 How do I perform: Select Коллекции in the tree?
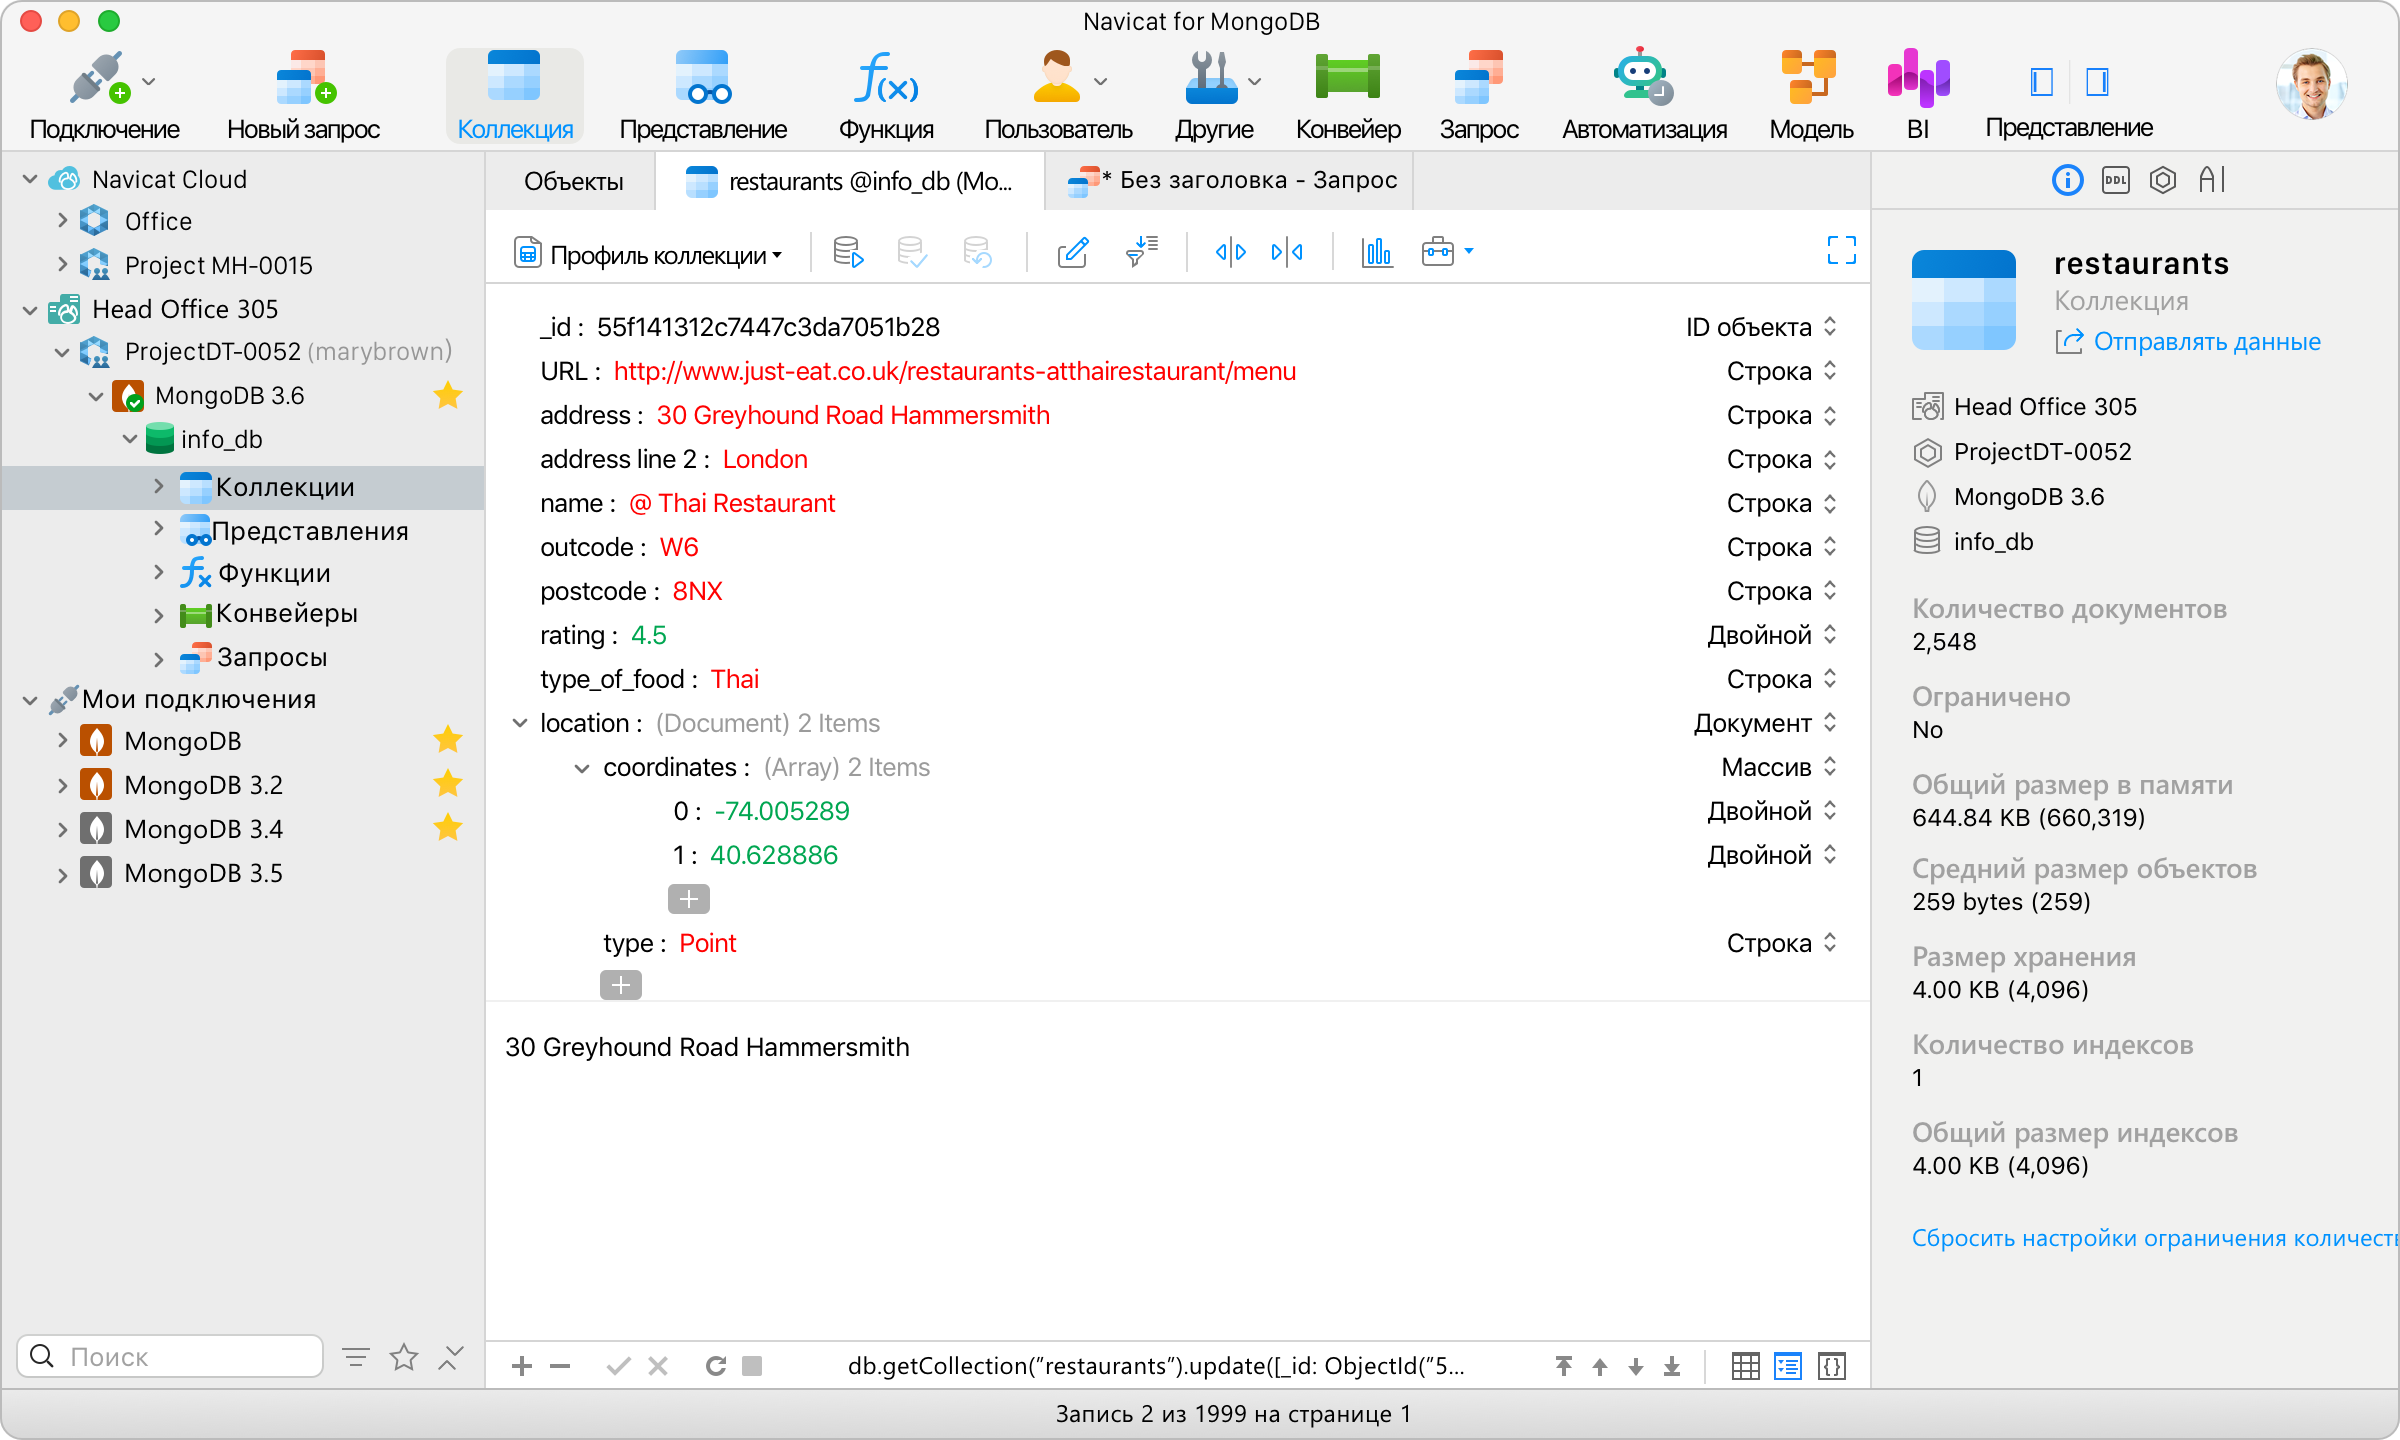coord(243,487)
